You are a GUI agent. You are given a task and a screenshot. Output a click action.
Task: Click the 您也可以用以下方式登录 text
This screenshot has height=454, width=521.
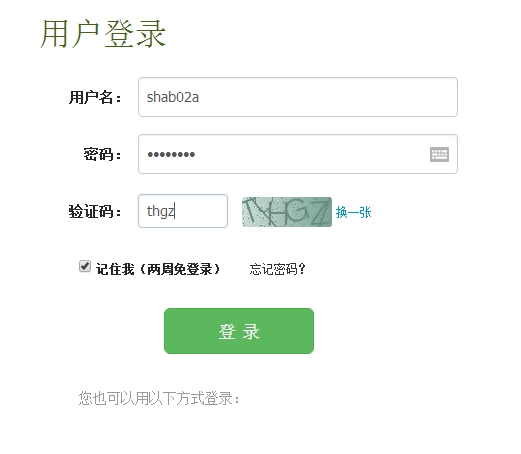coord(159,398)
